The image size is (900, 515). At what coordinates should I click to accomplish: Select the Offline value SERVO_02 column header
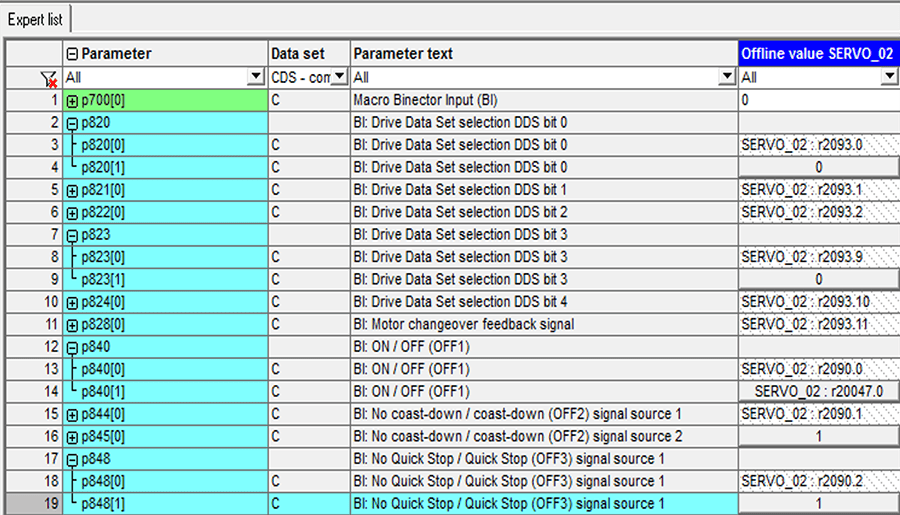(x=819, y=53)
